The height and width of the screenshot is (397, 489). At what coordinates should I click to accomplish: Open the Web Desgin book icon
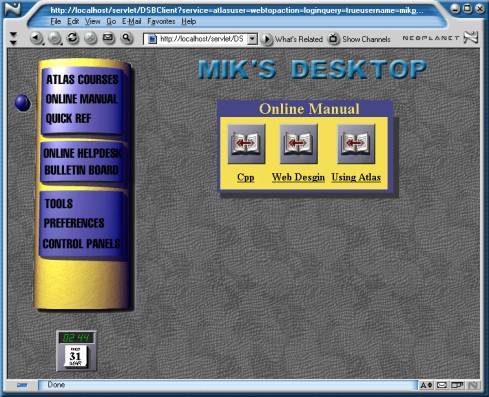pos(299,144)
